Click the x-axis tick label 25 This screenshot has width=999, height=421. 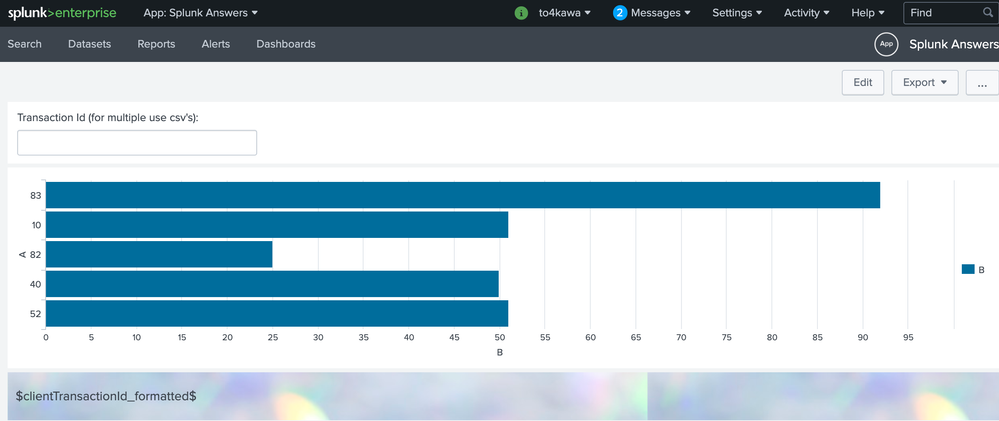[273, 338]
